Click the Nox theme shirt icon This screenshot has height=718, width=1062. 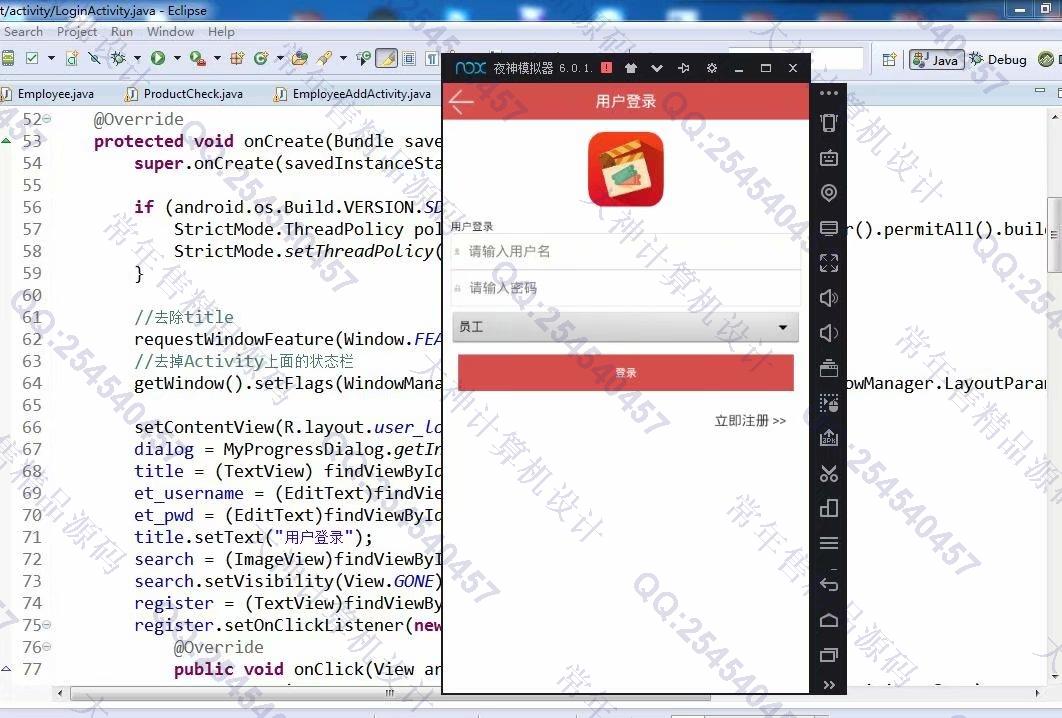[631, 68]
